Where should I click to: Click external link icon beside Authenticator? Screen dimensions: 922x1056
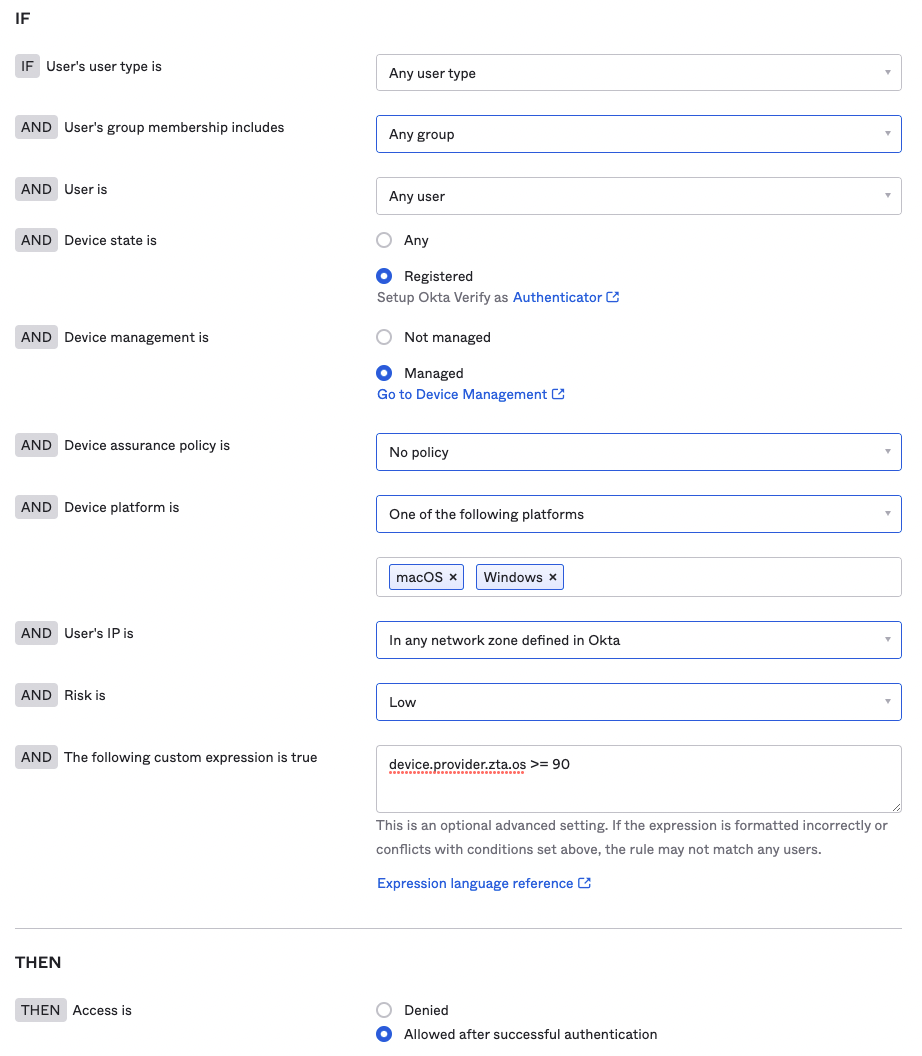tap(612, 297)
